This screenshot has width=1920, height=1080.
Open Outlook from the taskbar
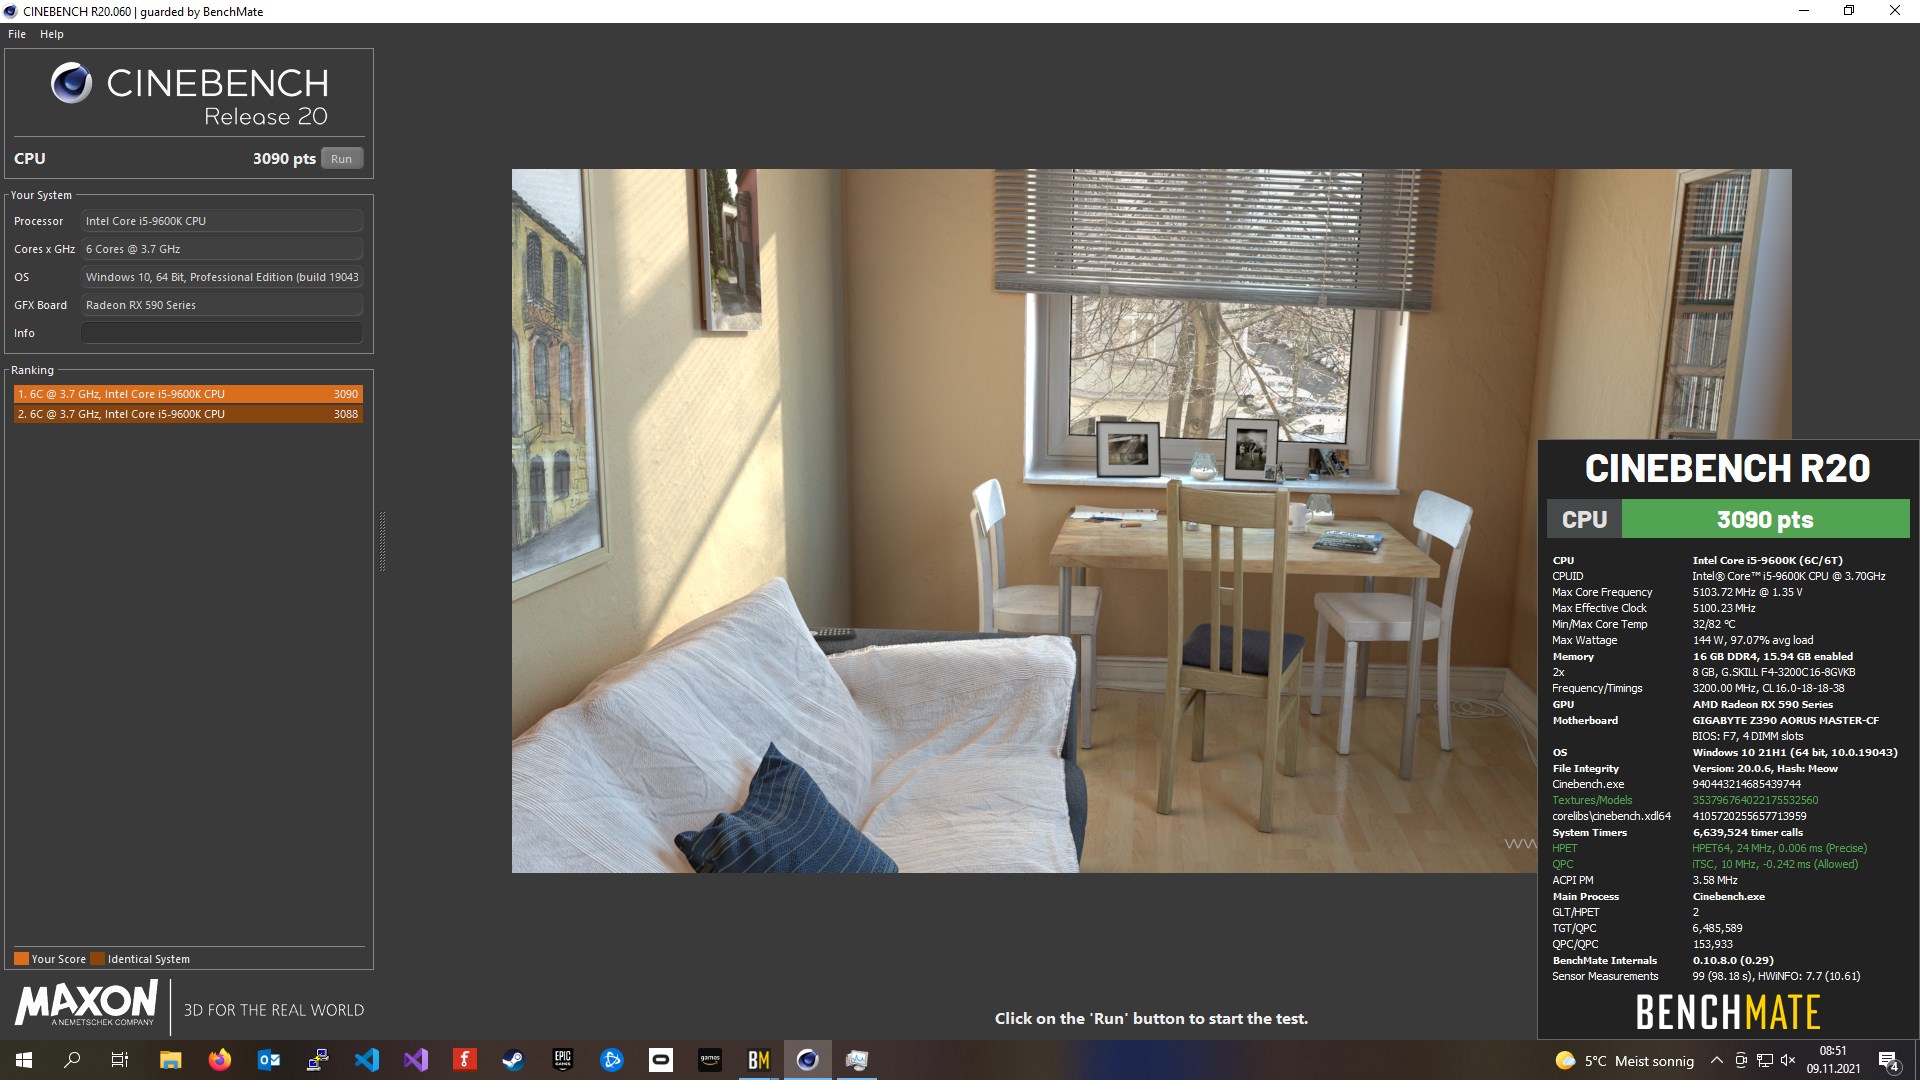[x=268, y=1060]
